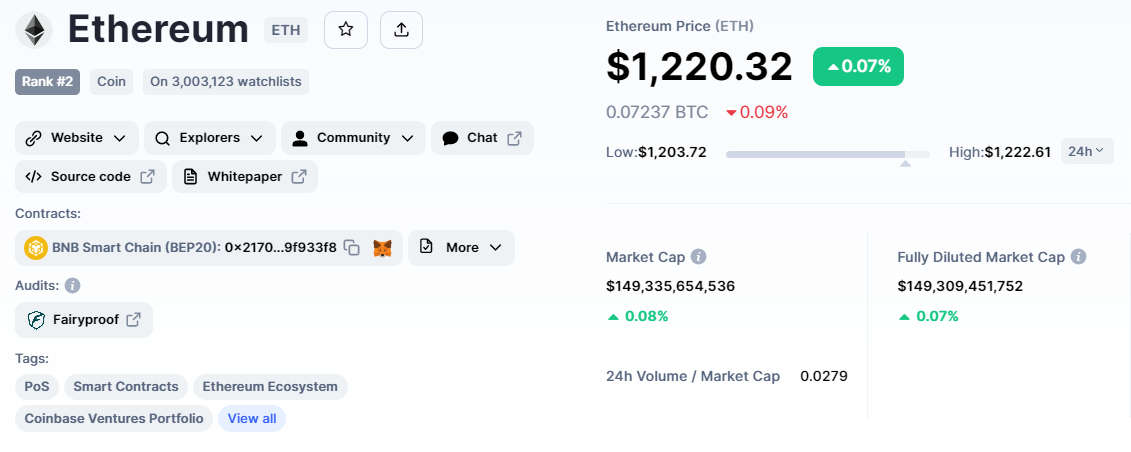
Task: Add token to MetaMask via fox icon
Action: 382,248
